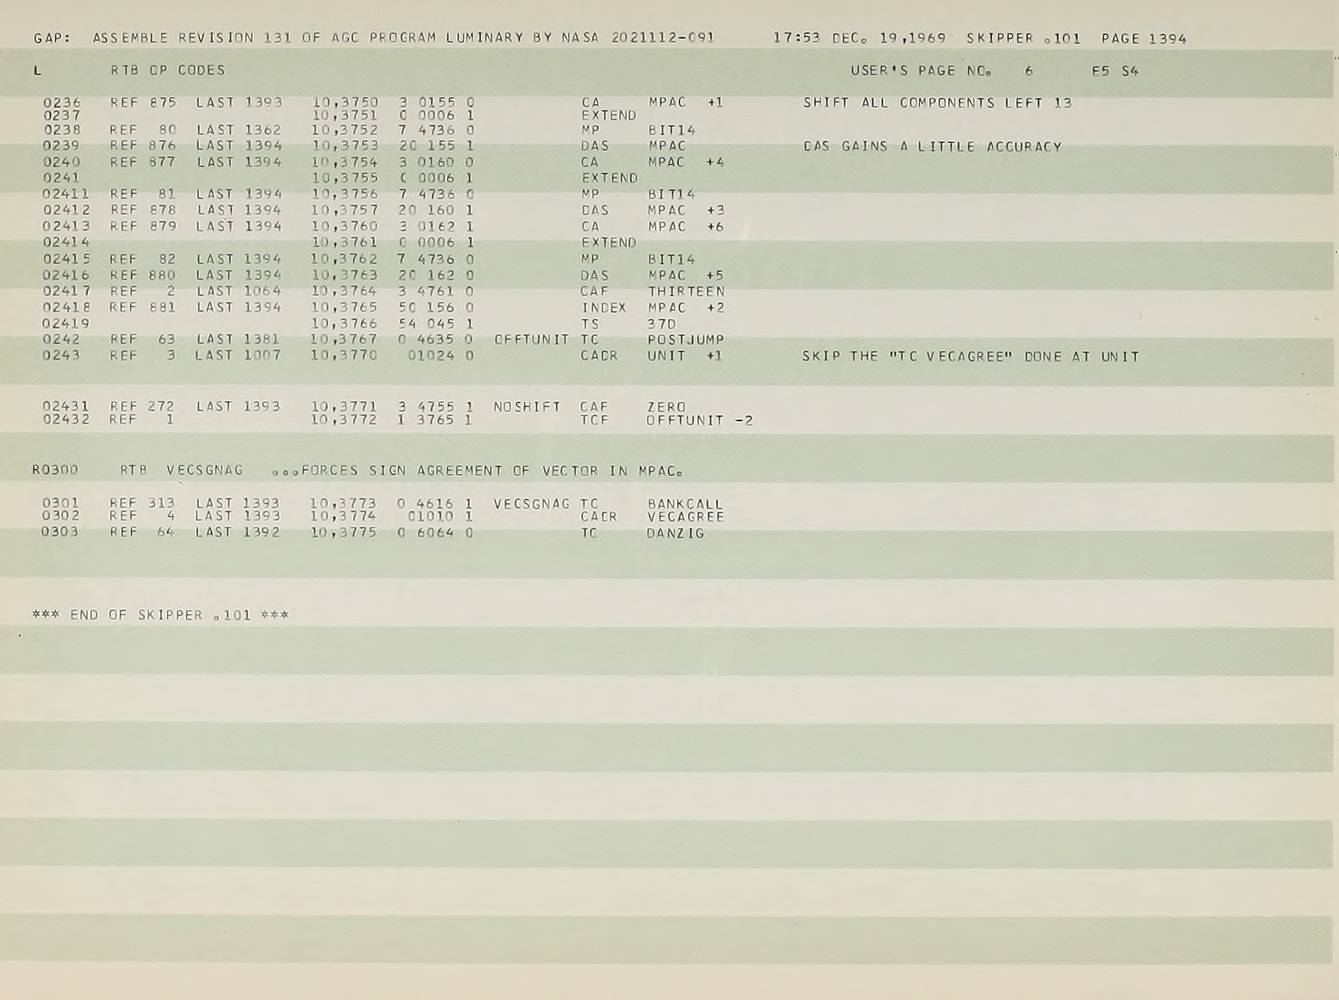Screen dimensions: 1339x1000
Task: Select line number 0239
Action: point(62,146)
